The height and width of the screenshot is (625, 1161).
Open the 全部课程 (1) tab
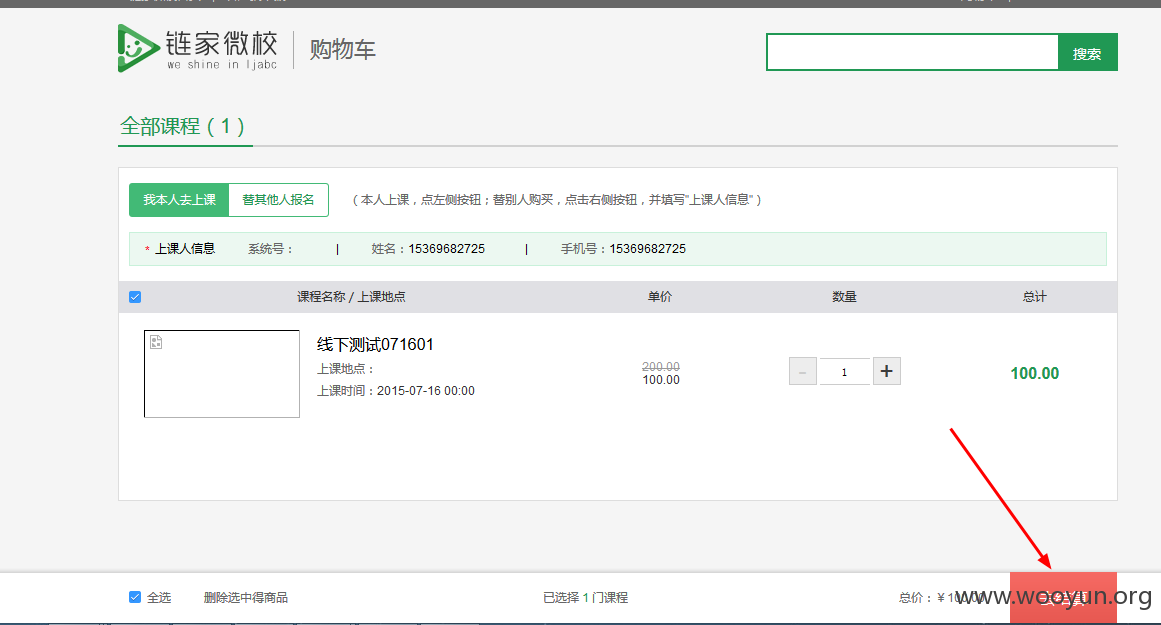pos(182,127)
